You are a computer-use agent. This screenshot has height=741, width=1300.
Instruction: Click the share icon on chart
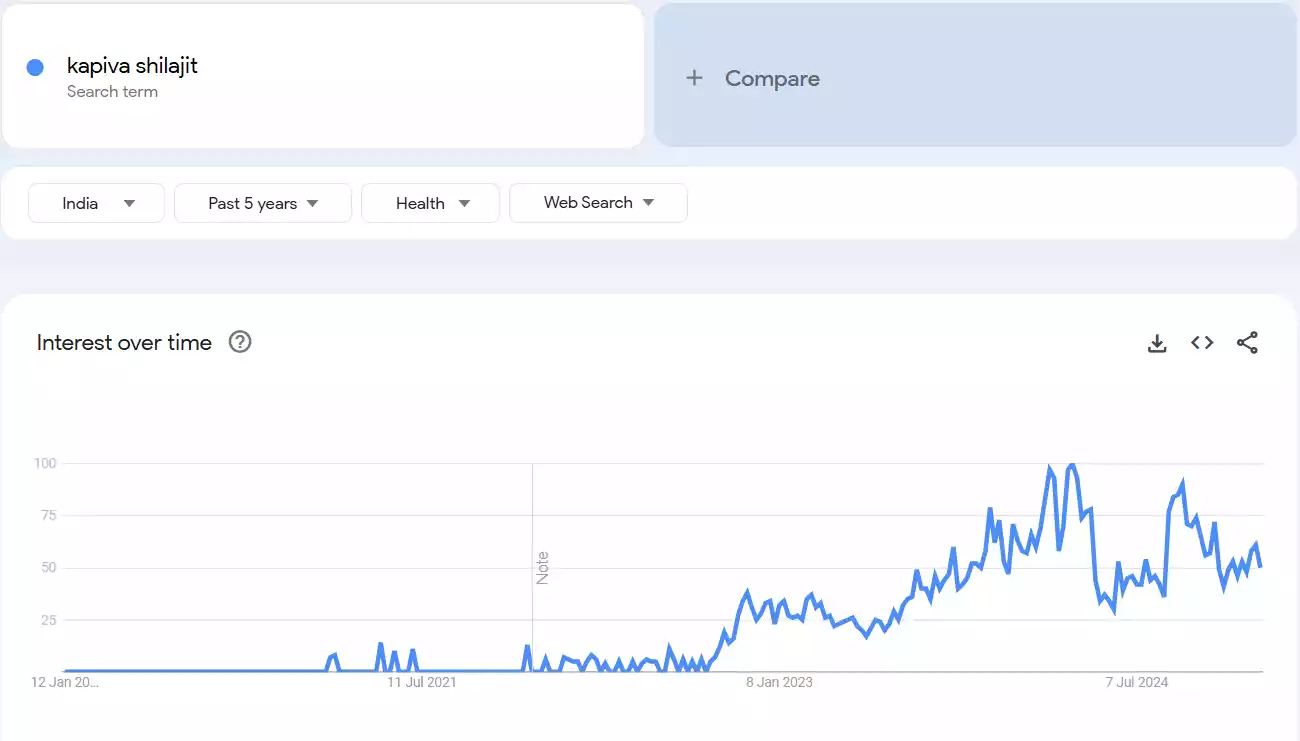(x=1247, y=343)
